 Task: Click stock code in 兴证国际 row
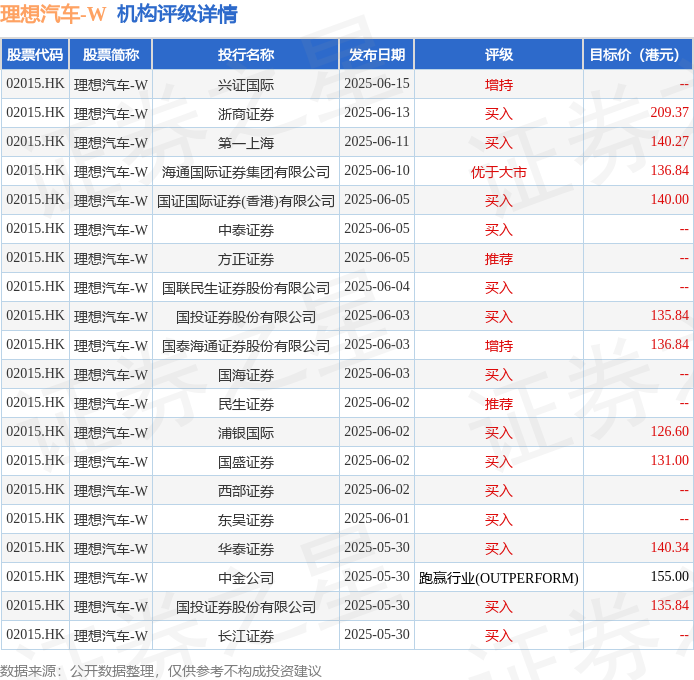click(x=35, y=83)
